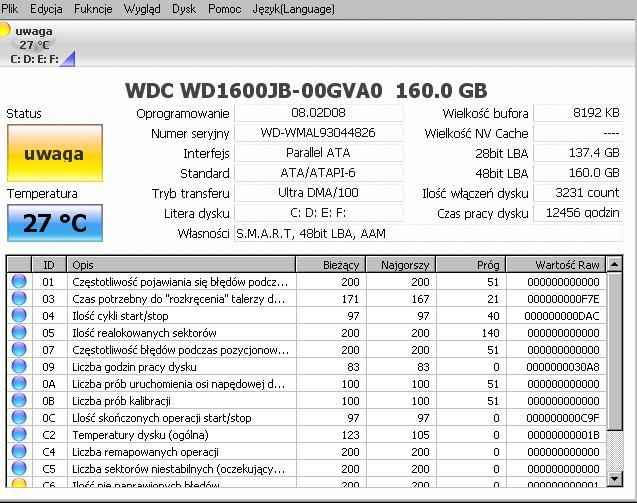
Task: Click the serial number field WD-WMAL93044826
Action: (x=319, y=133)
